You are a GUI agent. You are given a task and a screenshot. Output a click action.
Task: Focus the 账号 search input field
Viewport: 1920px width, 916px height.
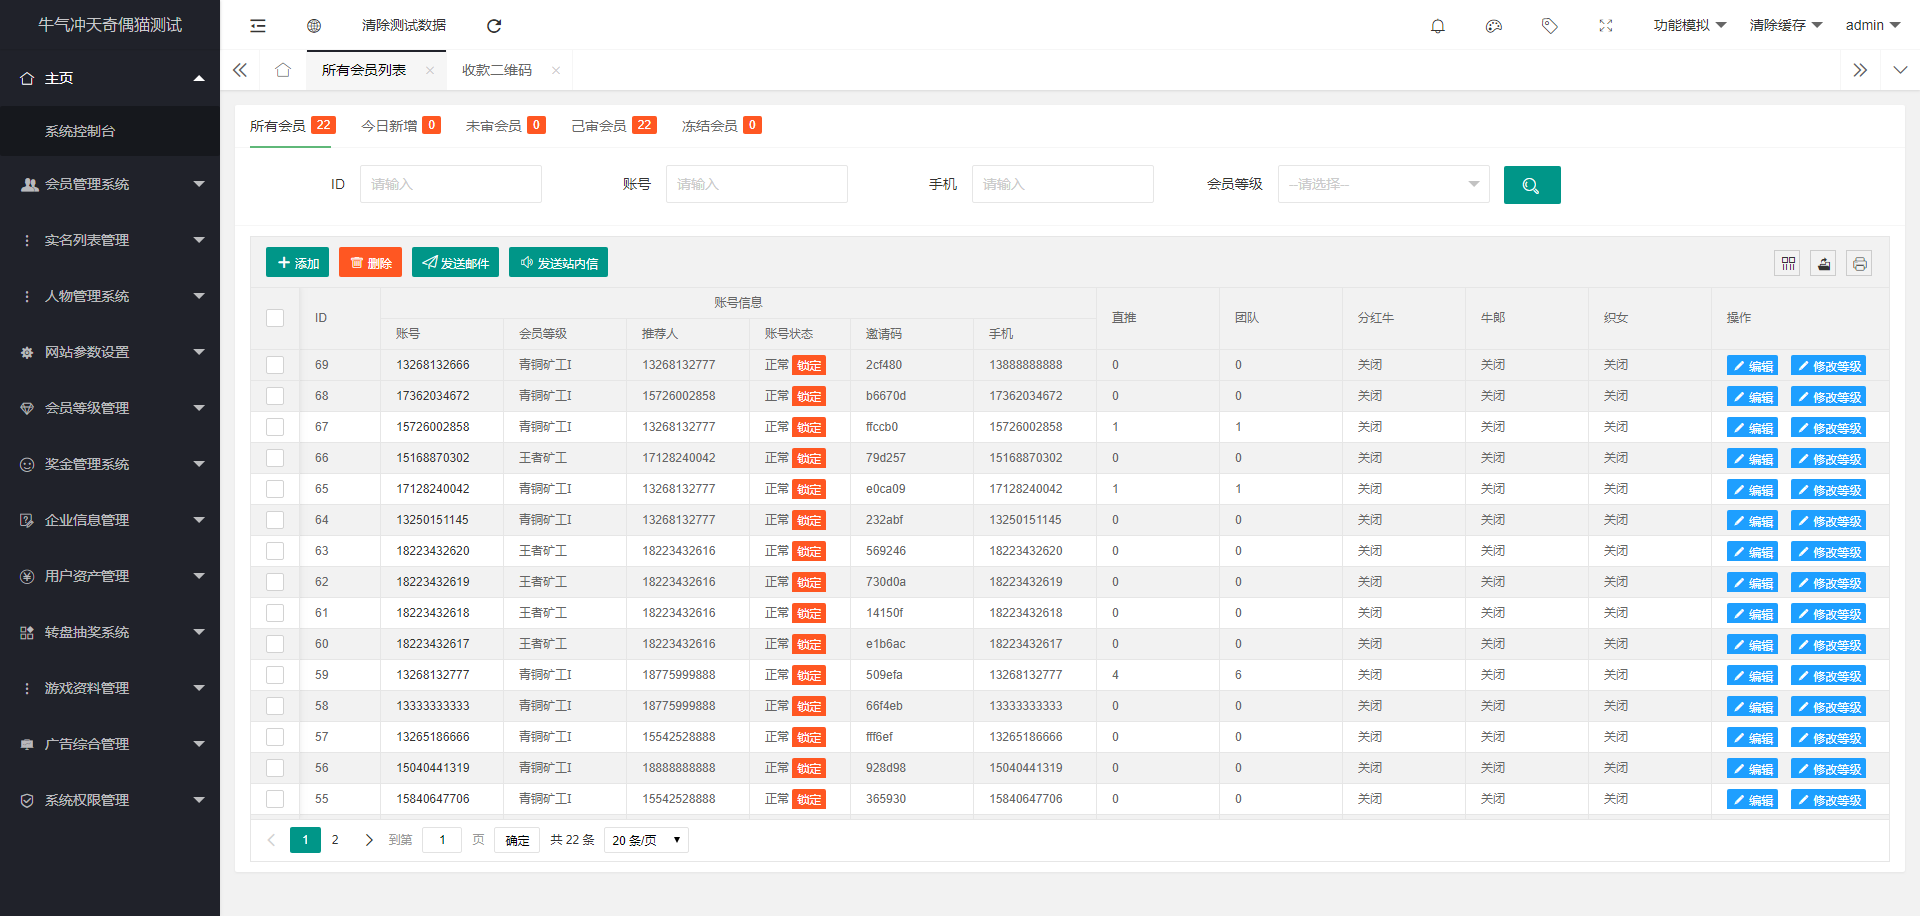[757, 184]
